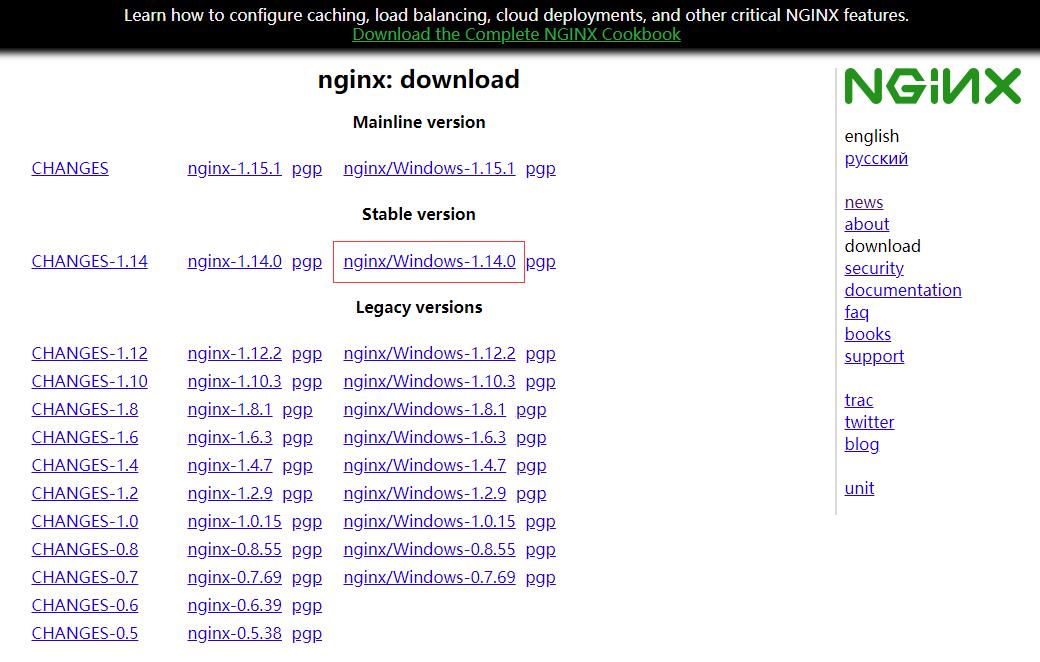Image resolution: width=1040 pixels, height=662 pixels.
Task: Download nginx-1.10.3 source
Action: pos(234,381)
